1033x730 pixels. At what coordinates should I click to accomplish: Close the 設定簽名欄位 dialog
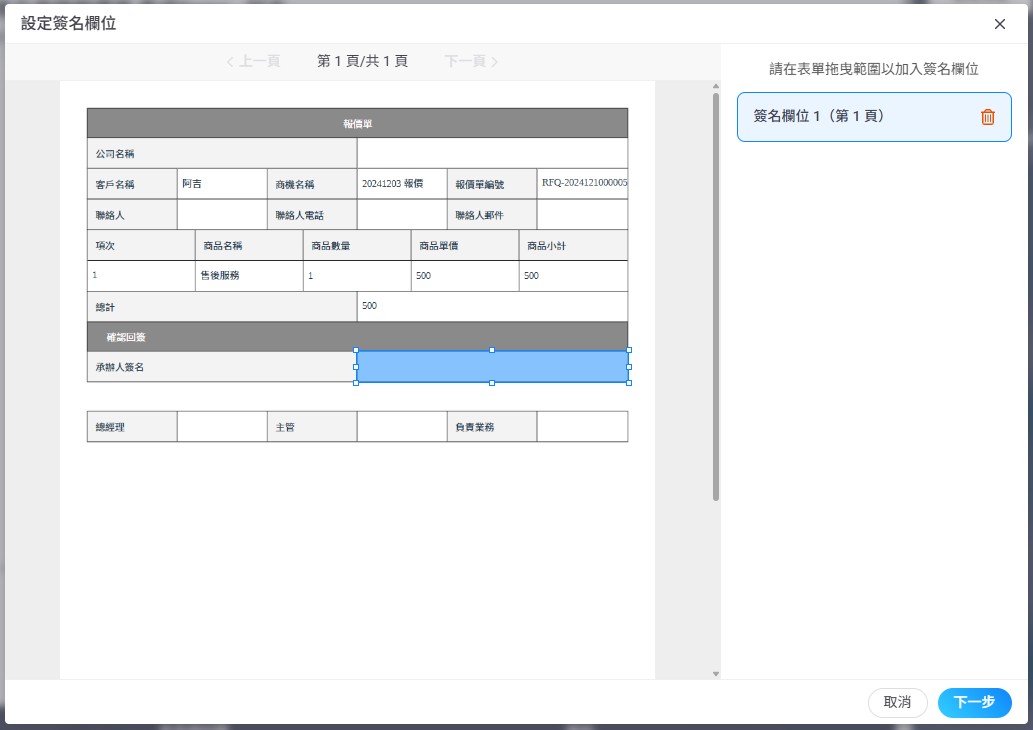999,24
